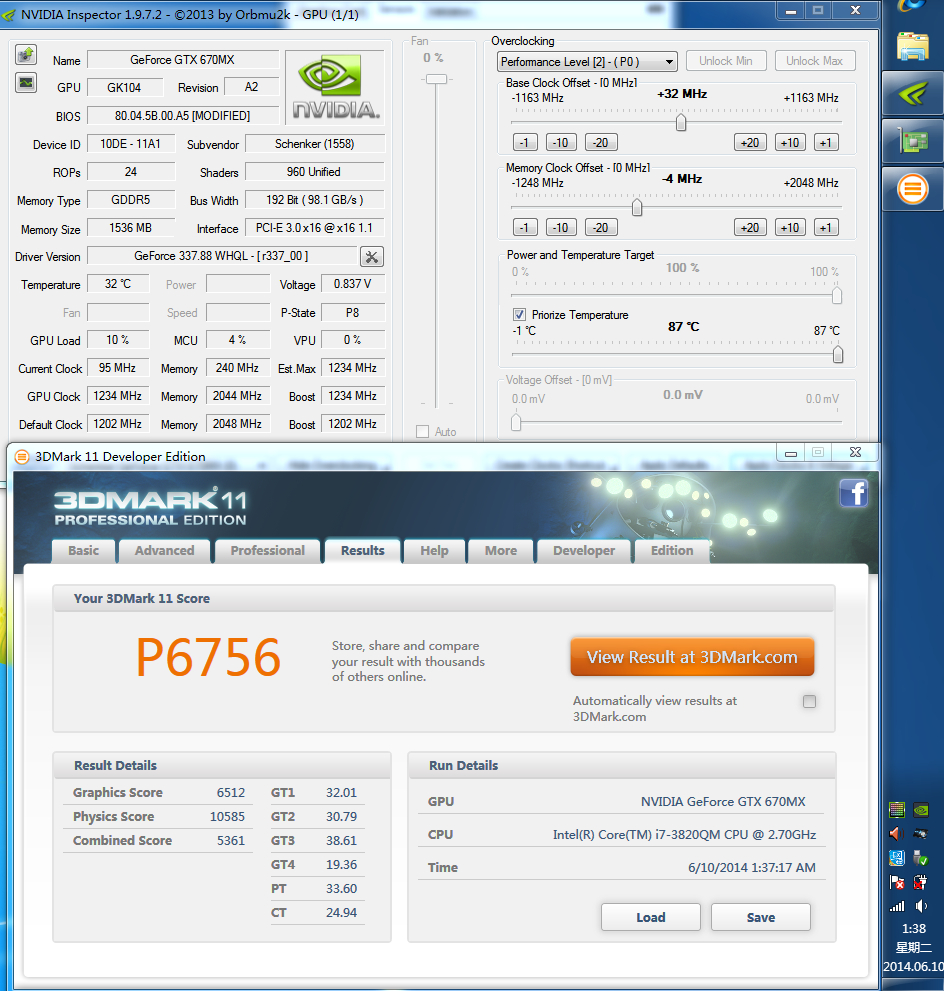This screenshot has height=991, width=944.
Task: Click base clock -10 button
Action: point(561,143)
